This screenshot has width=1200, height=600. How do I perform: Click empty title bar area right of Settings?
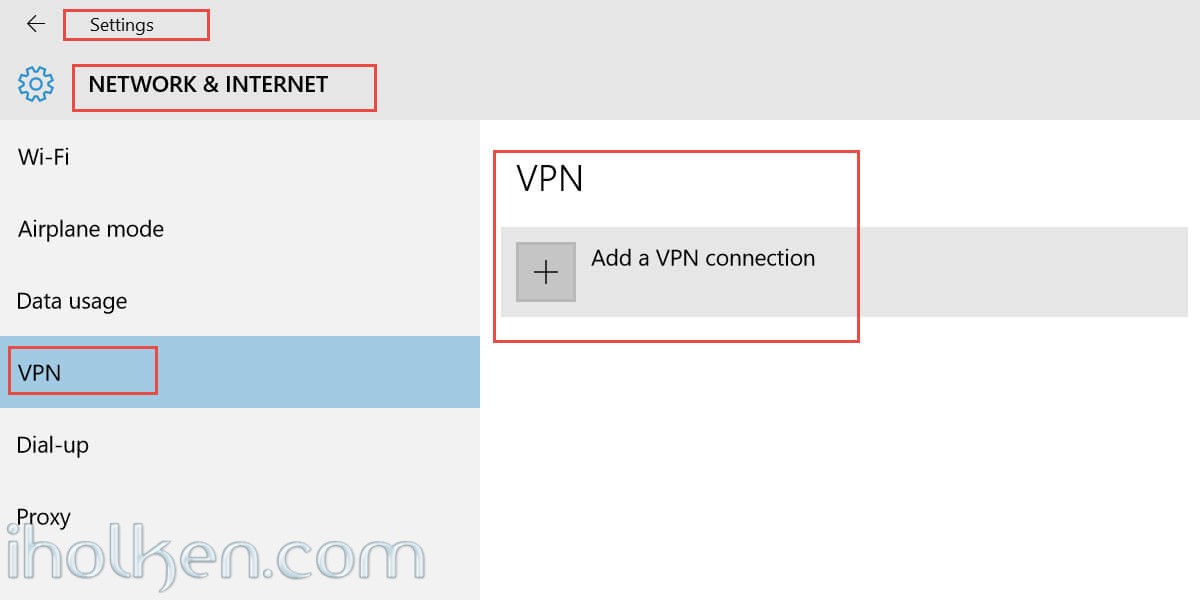(700, 24)
